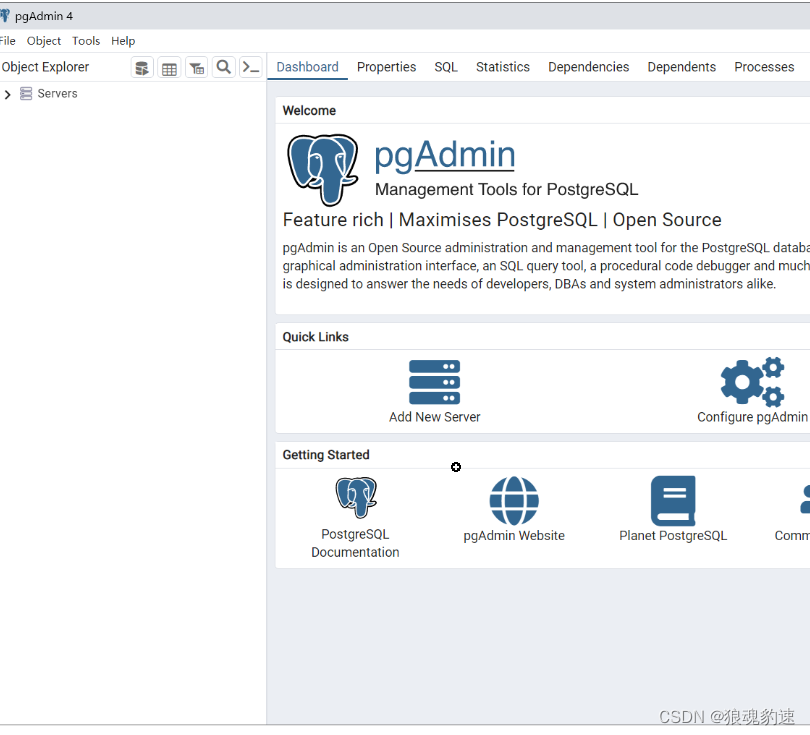810x735 pixels.
Task: Switch to the Dependencies tab
Action: 588,67
